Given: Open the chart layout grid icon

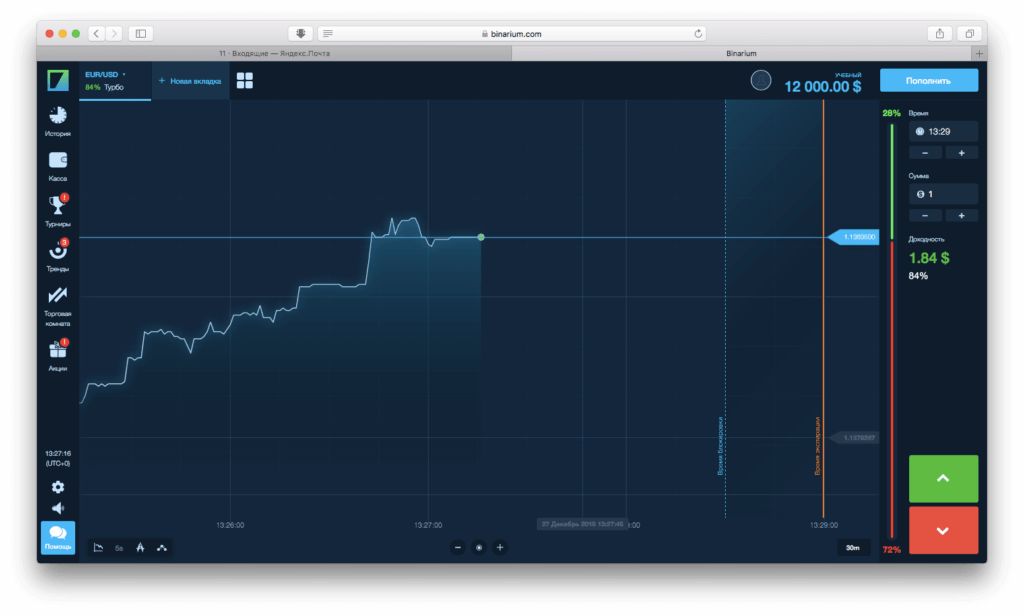Looking at the screenshot, I should (245, 80).
